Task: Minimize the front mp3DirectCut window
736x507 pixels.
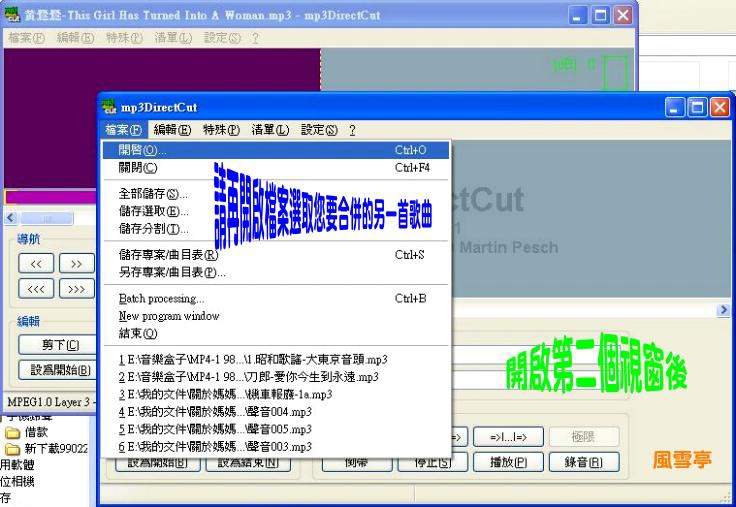Action: click(675, 108)
